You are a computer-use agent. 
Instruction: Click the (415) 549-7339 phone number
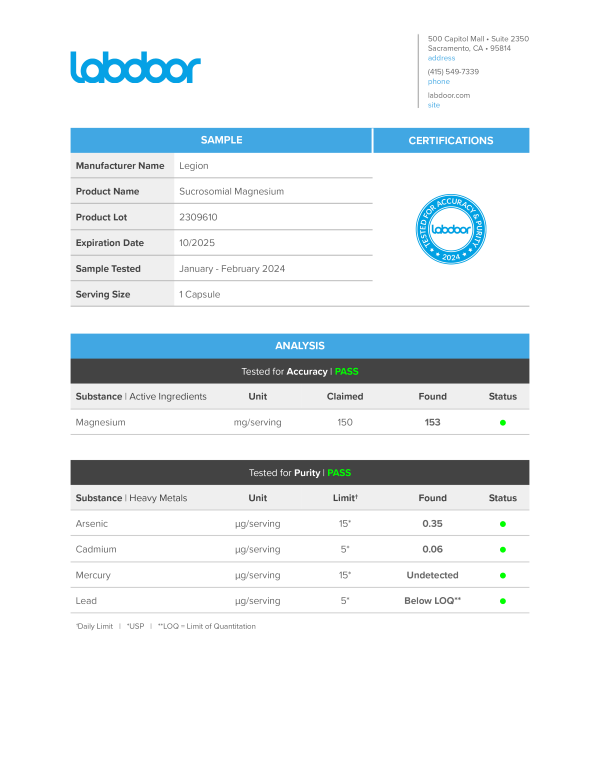click(x=453, y=72)
